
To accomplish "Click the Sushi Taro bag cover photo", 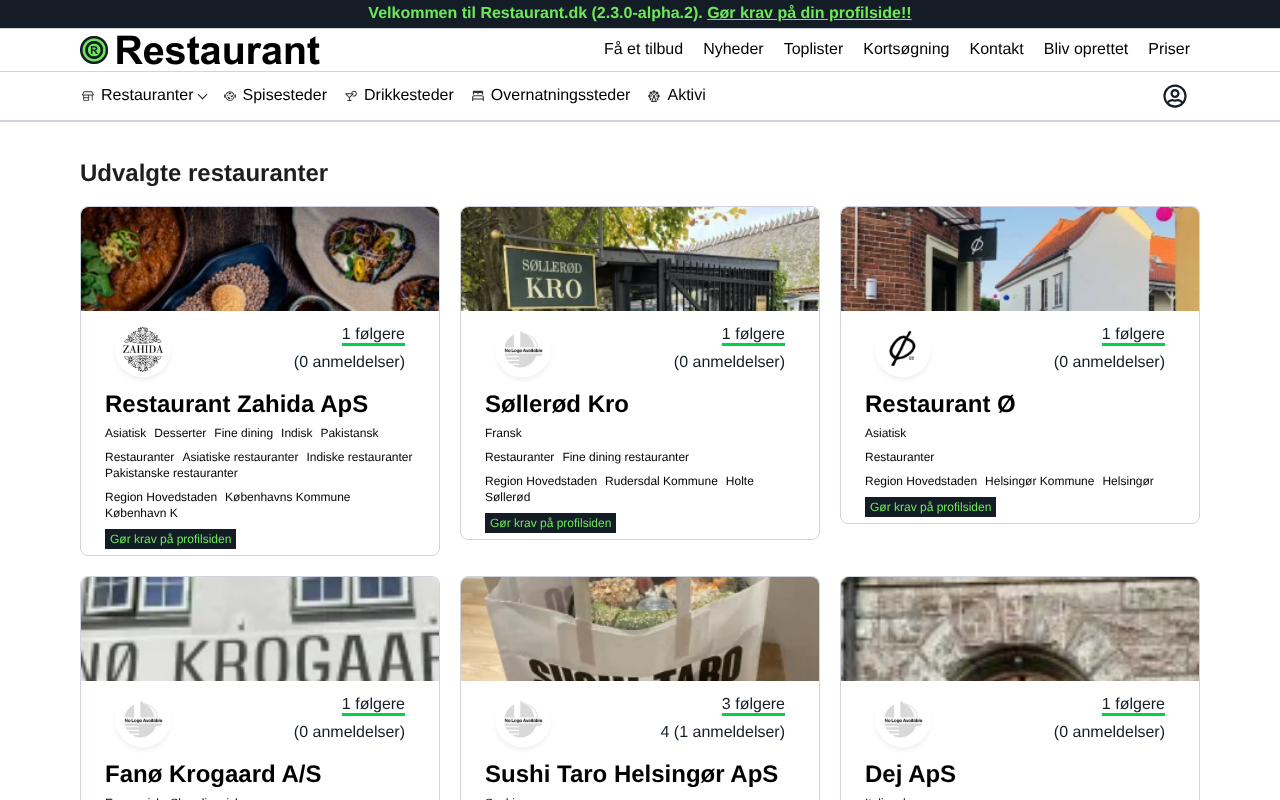I will tap(640, 629).
